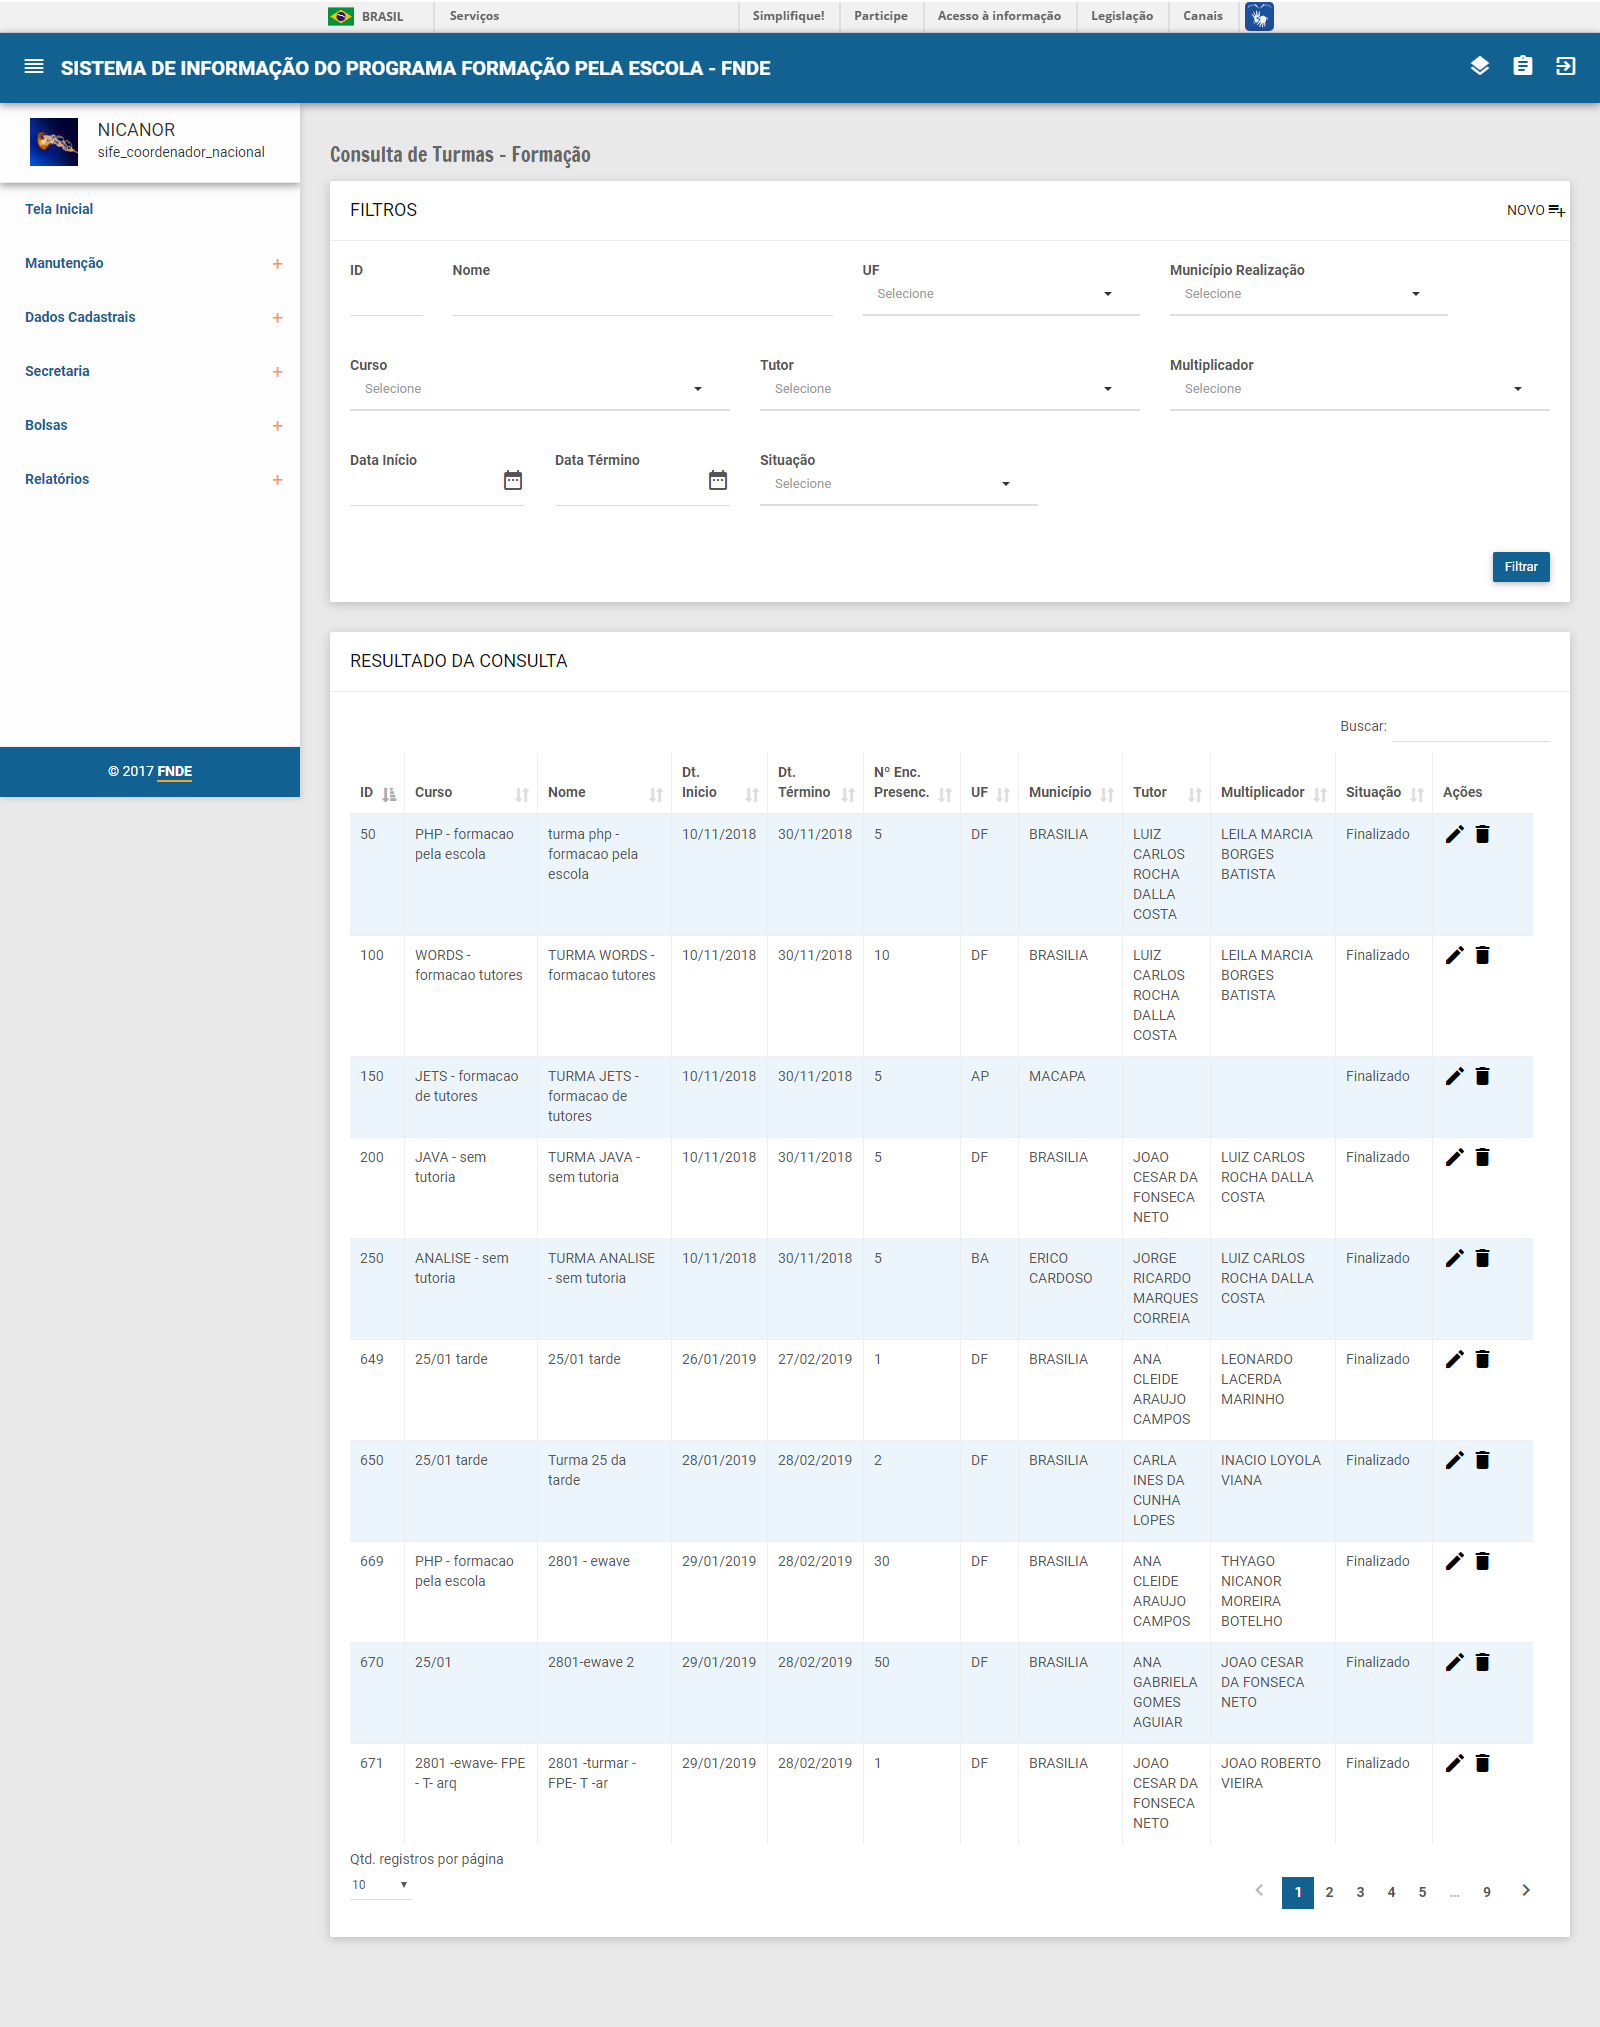Image resolution: width=1600 pixels, height=2027 pixels.
Task: Open the UF filter dropdown
Action: (x=1000, y=294)
